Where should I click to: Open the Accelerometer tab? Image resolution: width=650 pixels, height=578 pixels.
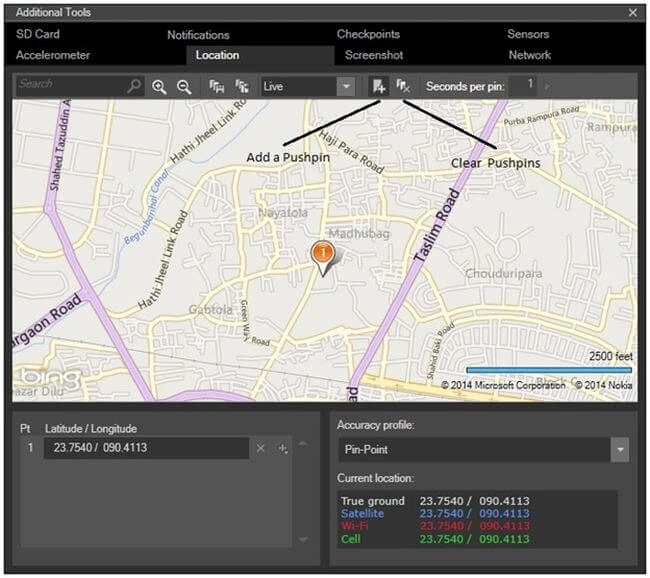(x=53, y=55)
